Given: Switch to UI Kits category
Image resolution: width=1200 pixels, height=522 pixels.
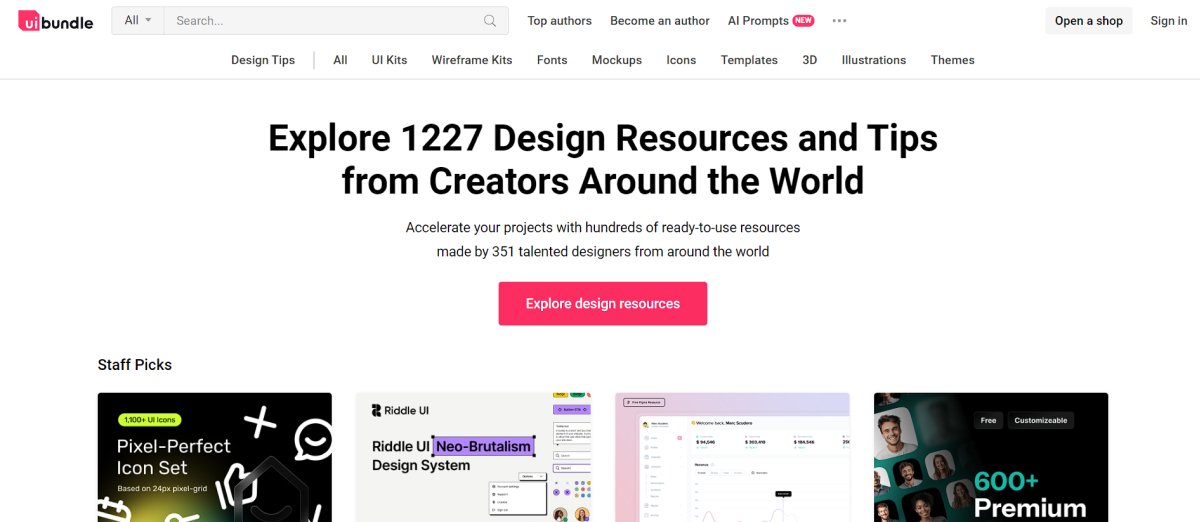Looking at the screenshot, I should coord(389,60).
